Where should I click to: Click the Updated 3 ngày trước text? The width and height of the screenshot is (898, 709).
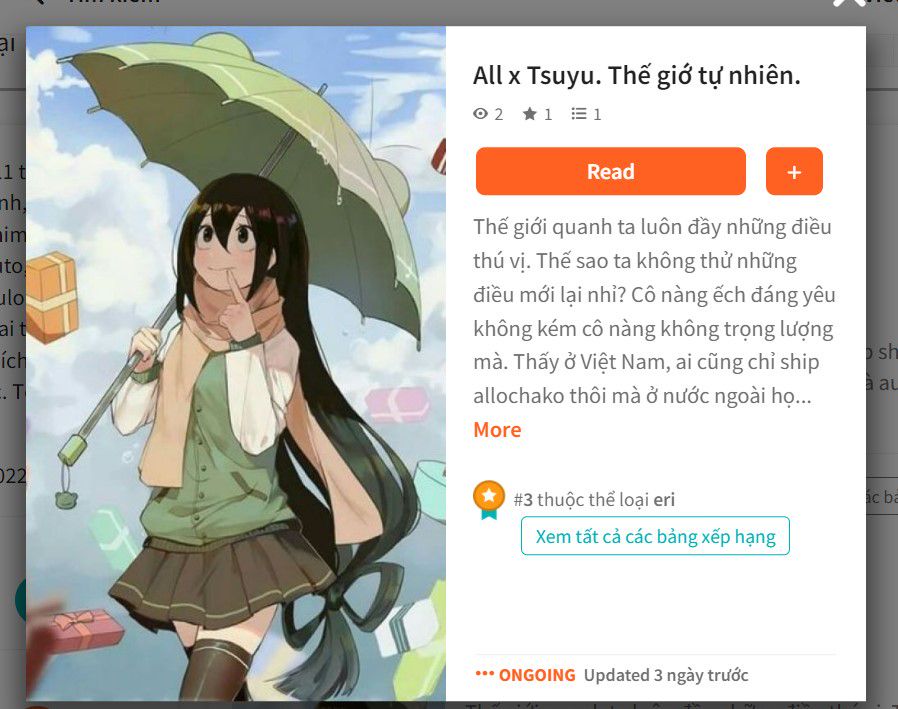point(666,675)
